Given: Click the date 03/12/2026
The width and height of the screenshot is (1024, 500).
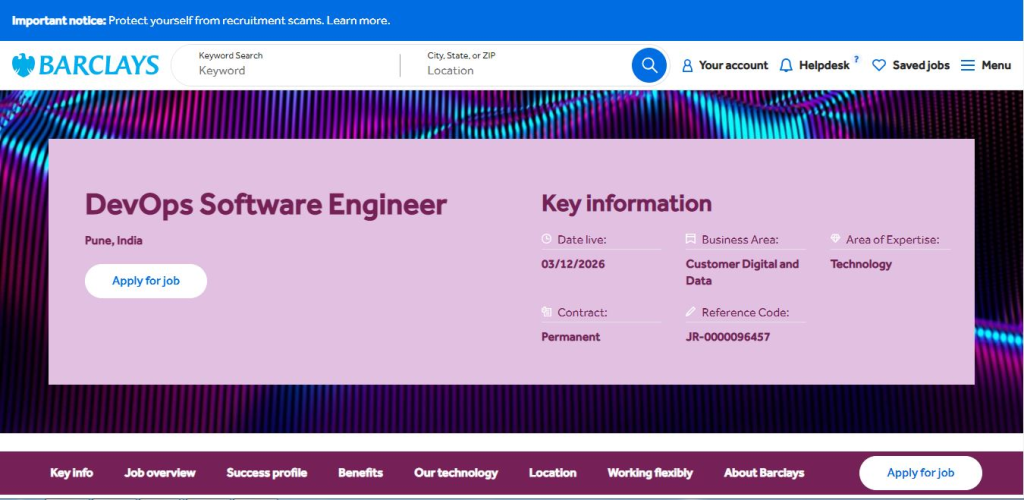Looking at the screenshot, I should [x=573, y=264].
